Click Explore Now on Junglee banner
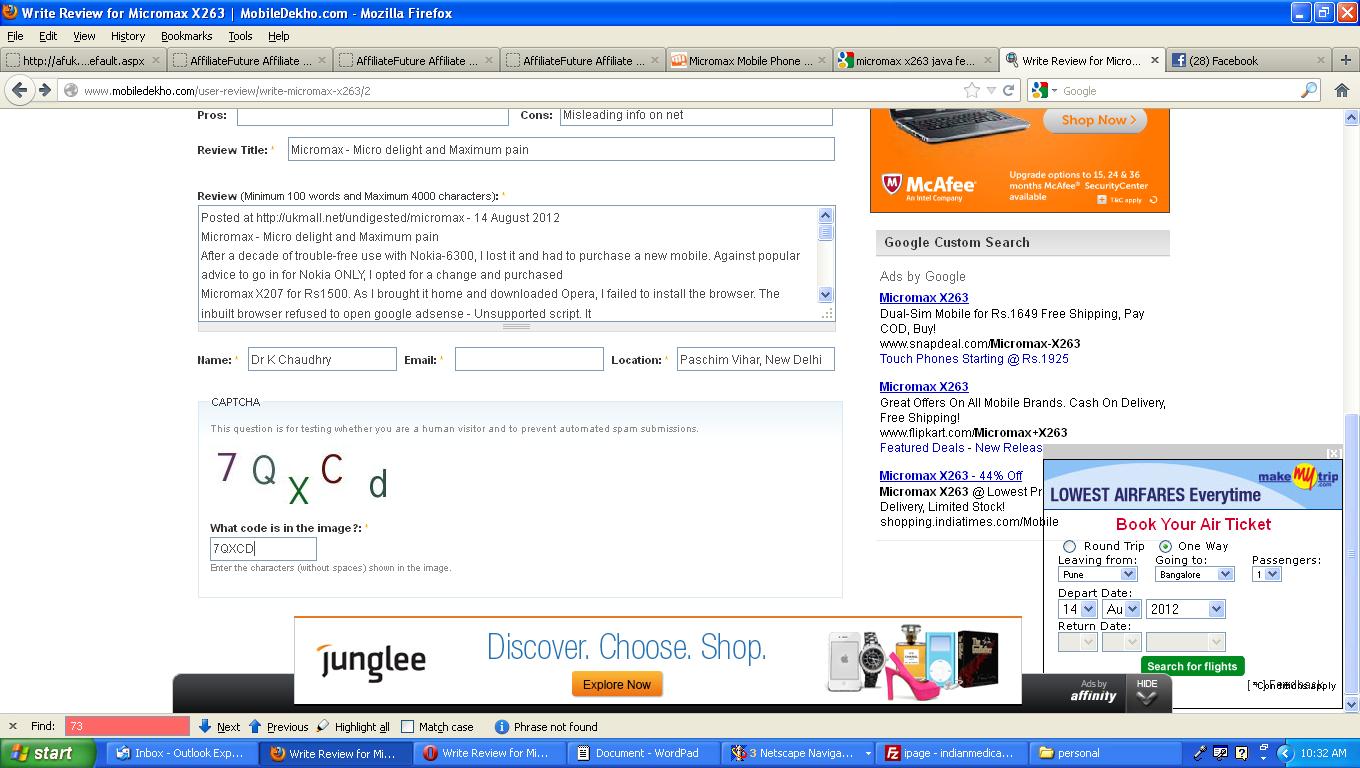Image resolution: width=1360 pixels, height=768 pixels. pos(616,685)
